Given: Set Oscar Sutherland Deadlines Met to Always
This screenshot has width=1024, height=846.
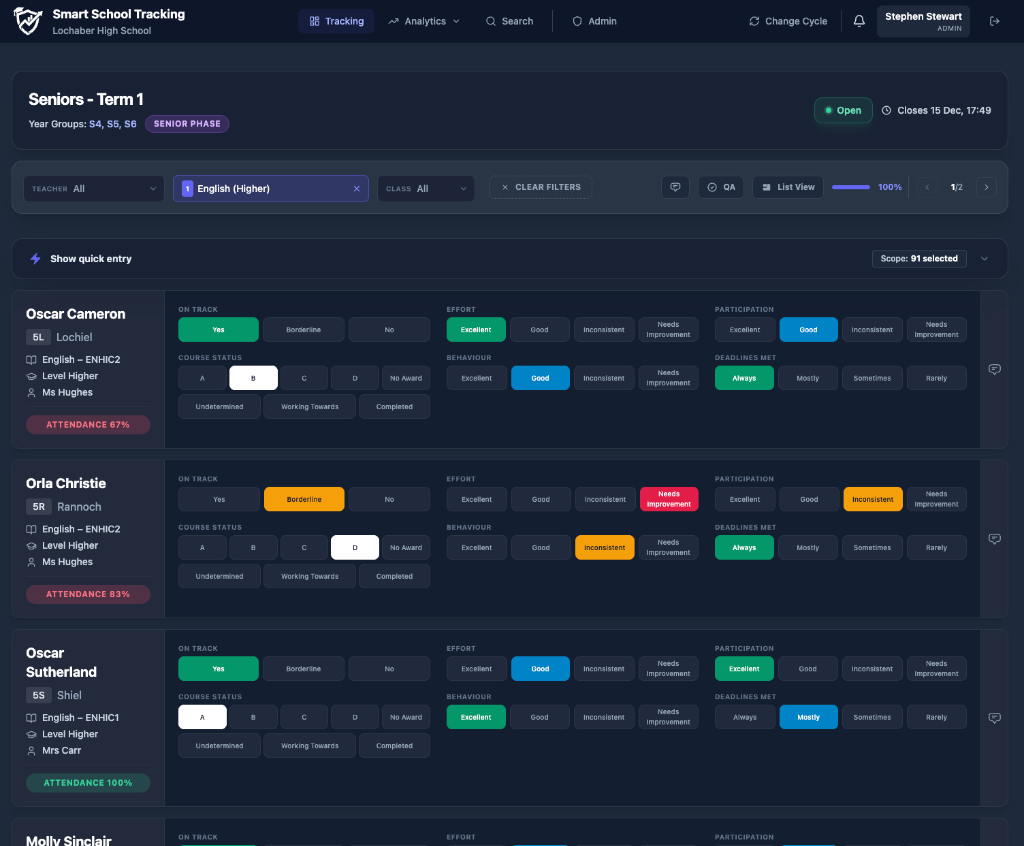Looking at the screenshot, I should click(745, 717).
